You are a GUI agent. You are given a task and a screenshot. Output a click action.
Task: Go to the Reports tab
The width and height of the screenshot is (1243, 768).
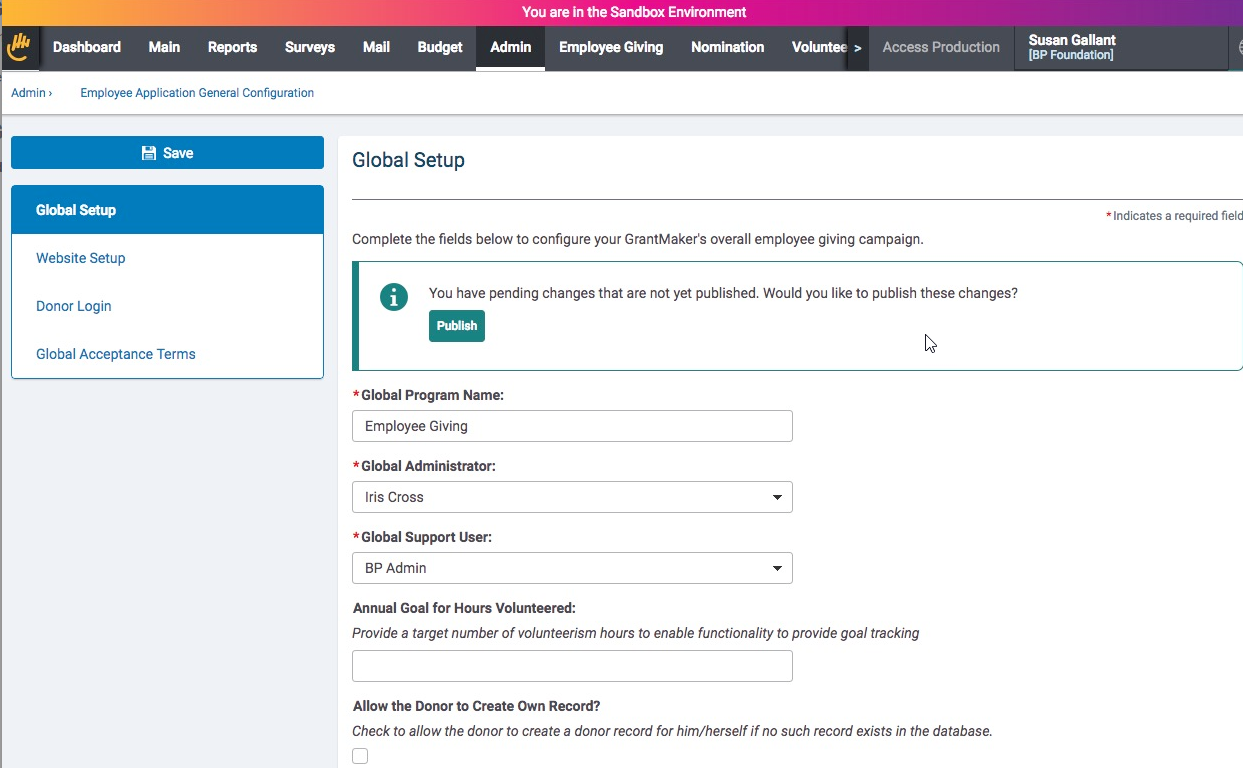pos(232,47)
